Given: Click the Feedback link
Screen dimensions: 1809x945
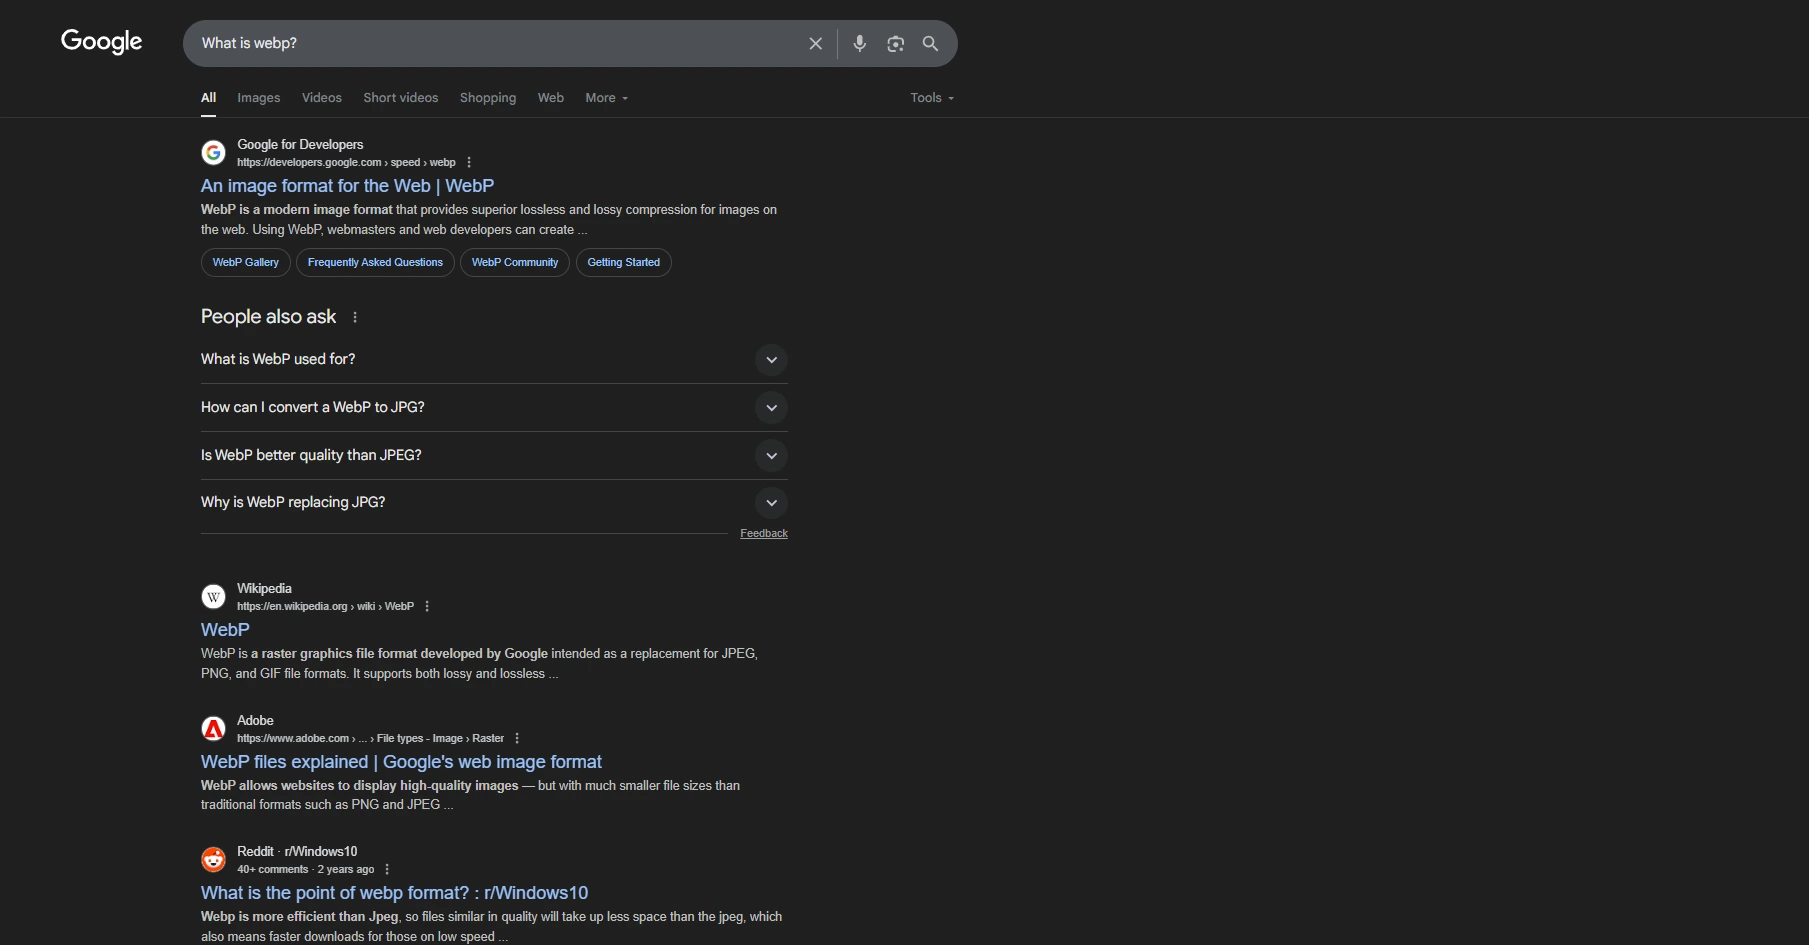Looking at the screenshot, I should (763, 533).
